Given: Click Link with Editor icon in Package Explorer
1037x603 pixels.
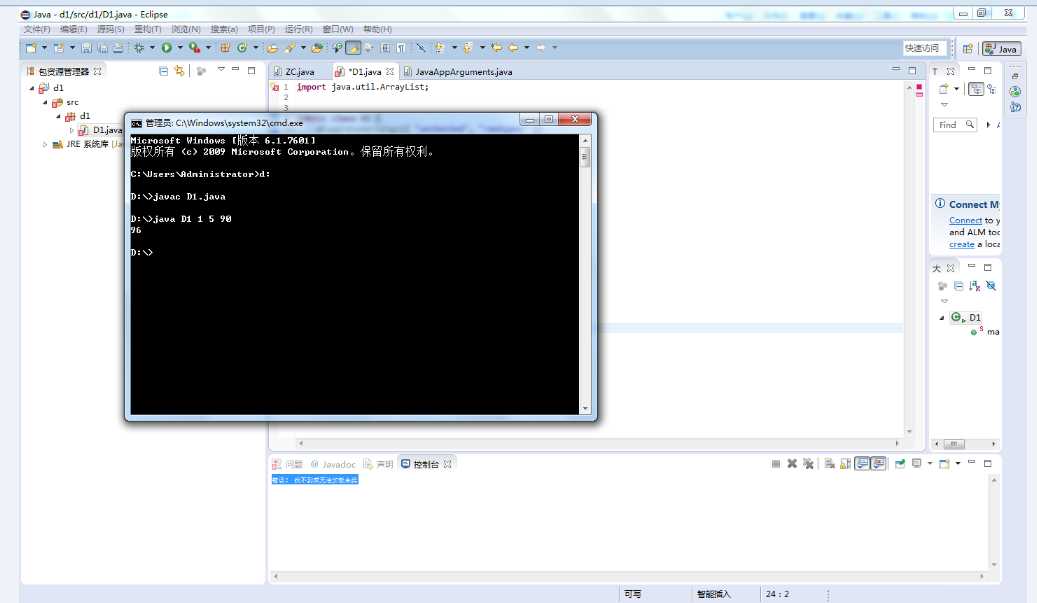Looking at the screenshot, I should tap(179, 71).
